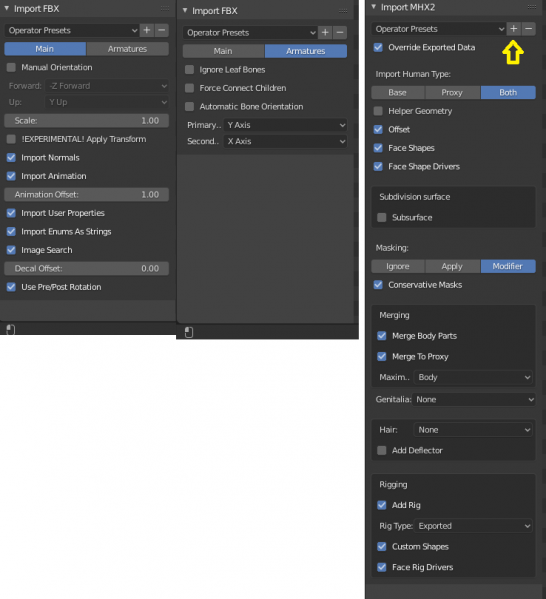
Task: Open the Forward axis dropdown
Action: pyautogui.click(x=107, y=86)
